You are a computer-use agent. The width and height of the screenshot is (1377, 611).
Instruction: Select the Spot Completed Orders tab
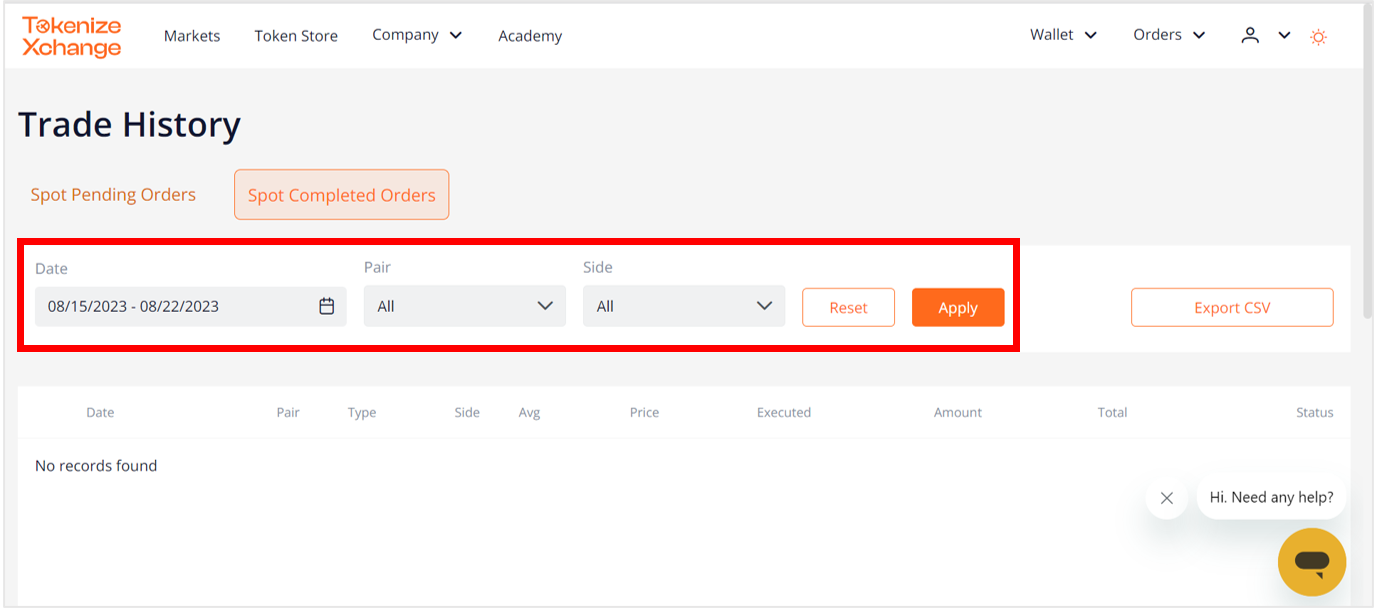[342, 195]
